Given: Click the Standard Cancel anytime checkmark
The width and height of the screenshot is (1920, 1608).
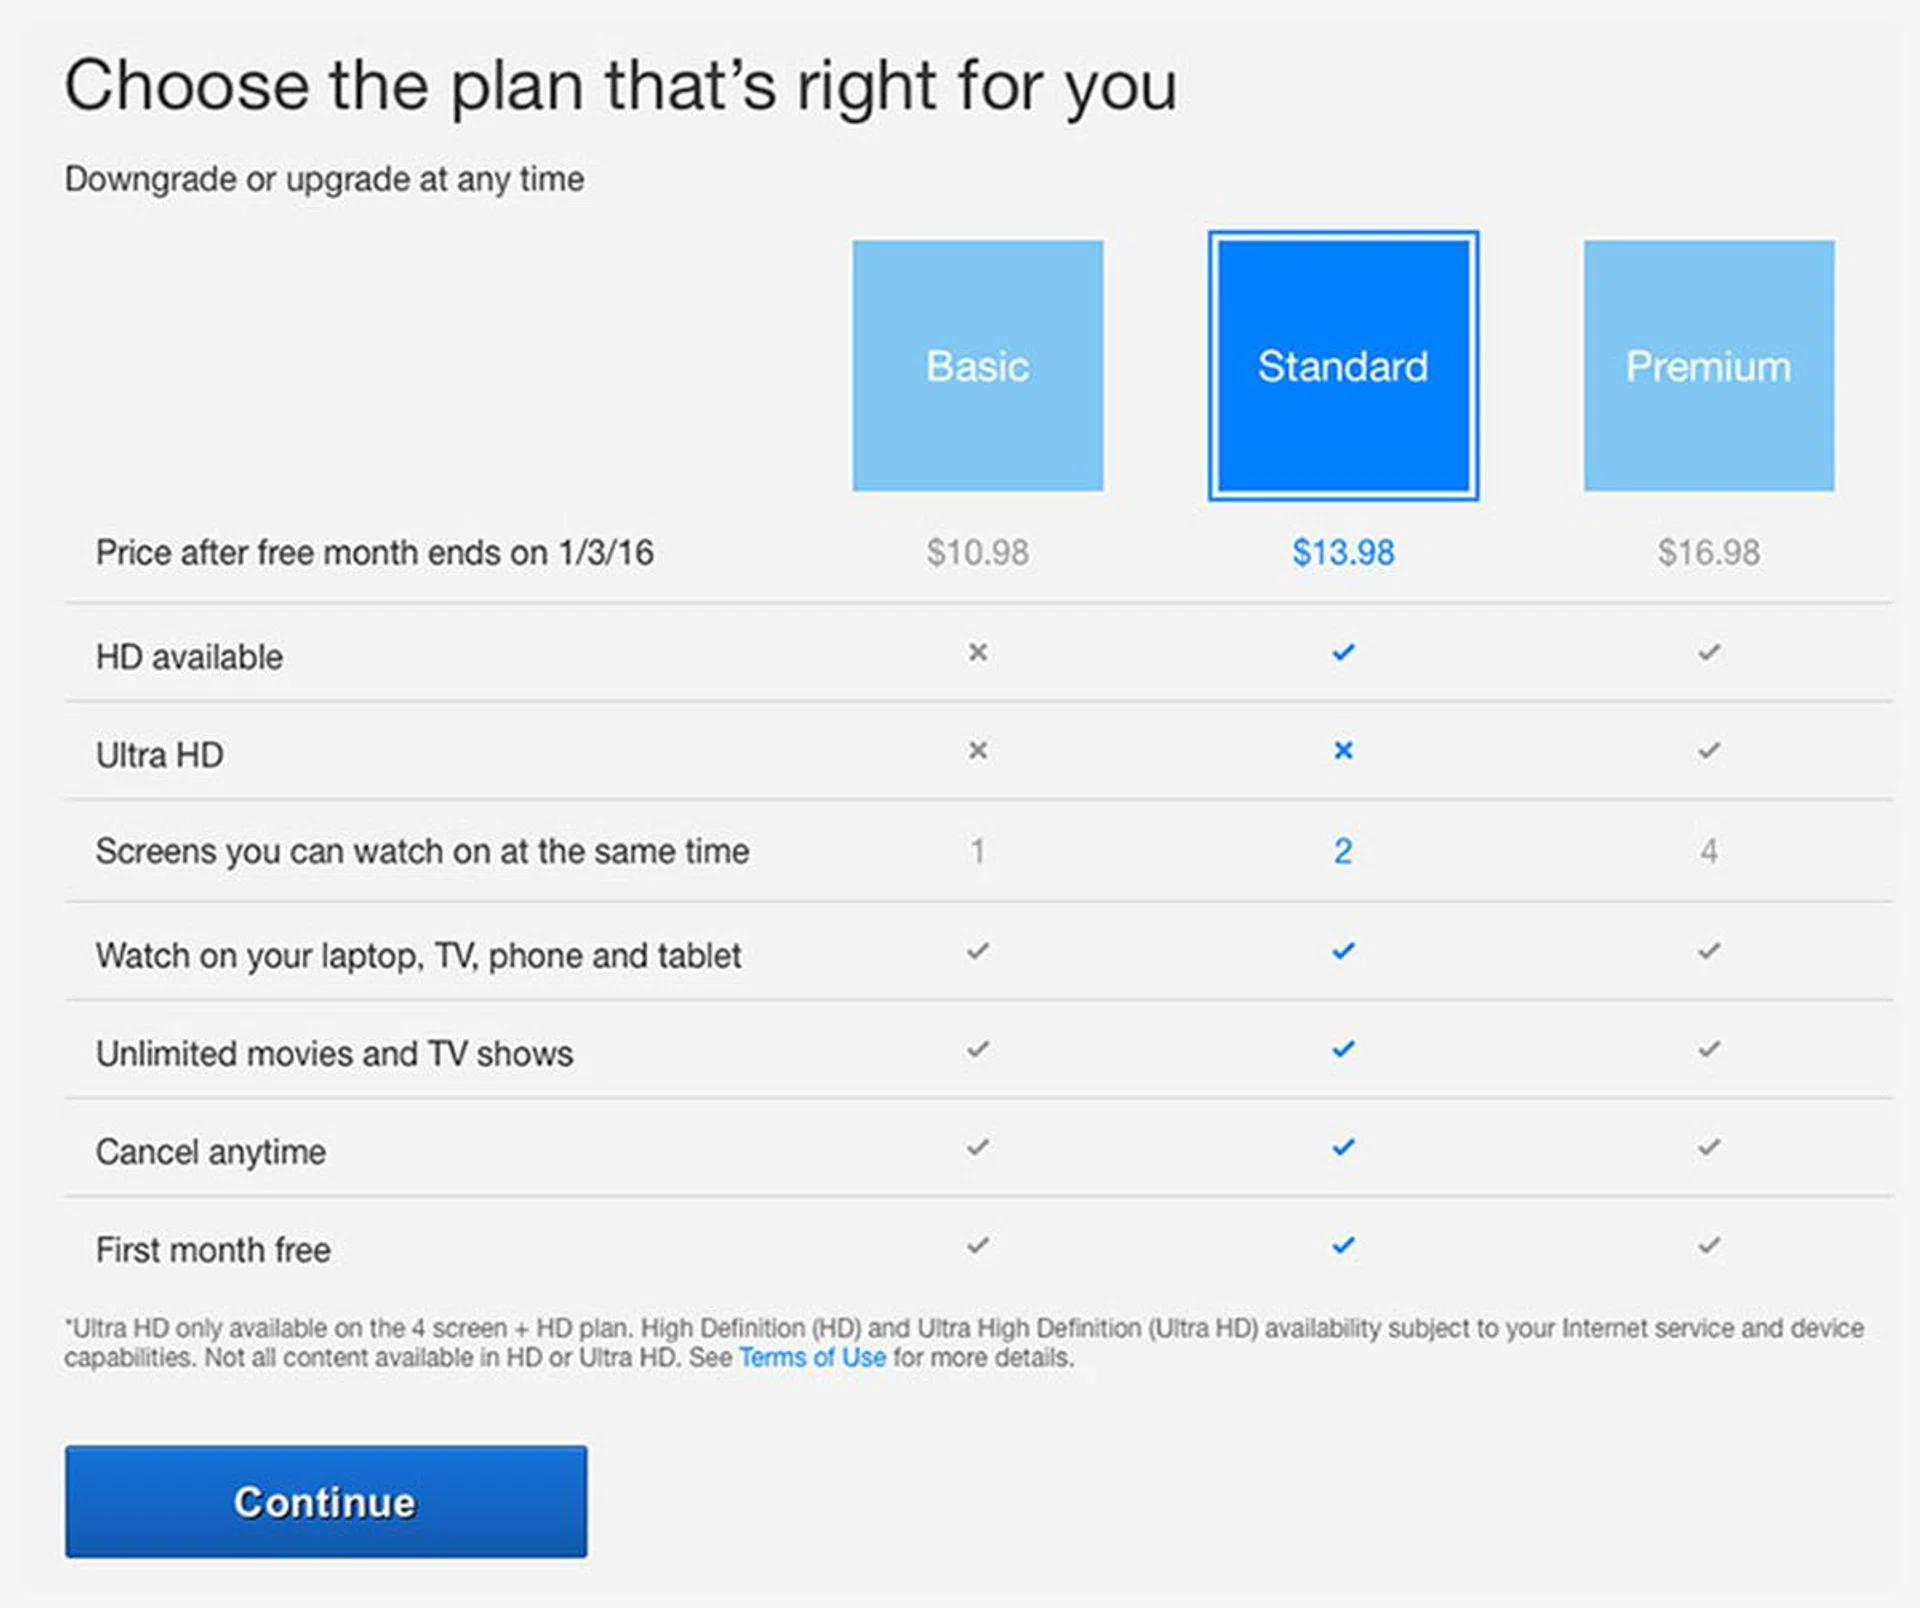Looking at the screenshot, I should (x=1343, y=1147).
